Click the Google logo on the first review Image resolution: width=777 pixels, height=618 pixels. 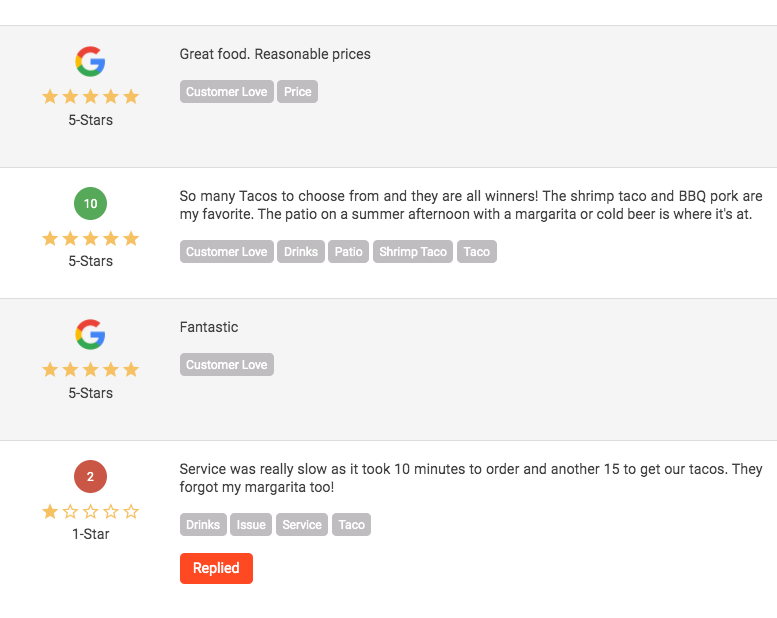pyautogui.click(x=90, y=61)
